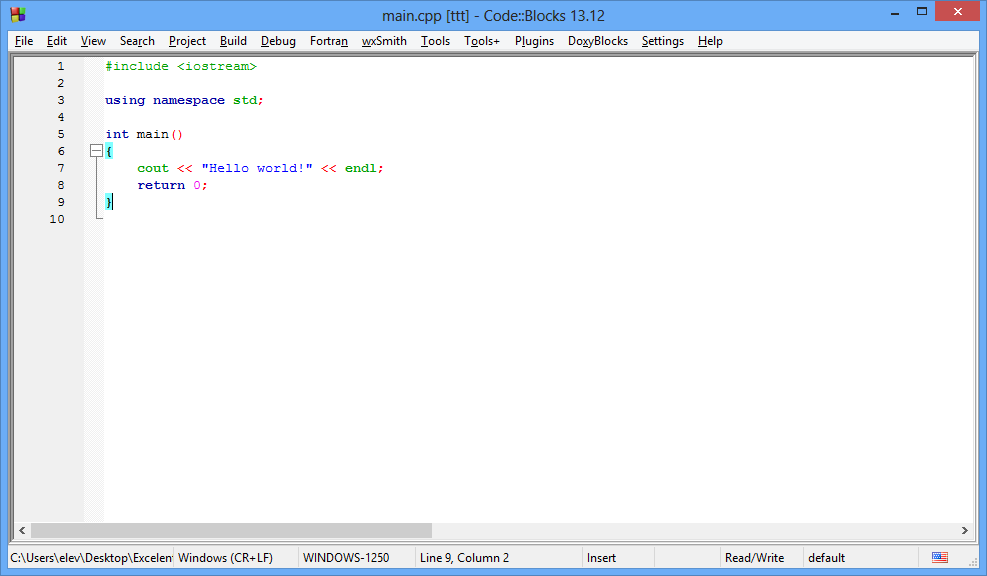Screen dimensions: 987x576
Task: Click the using namespace std line
Action: [184, 100]
